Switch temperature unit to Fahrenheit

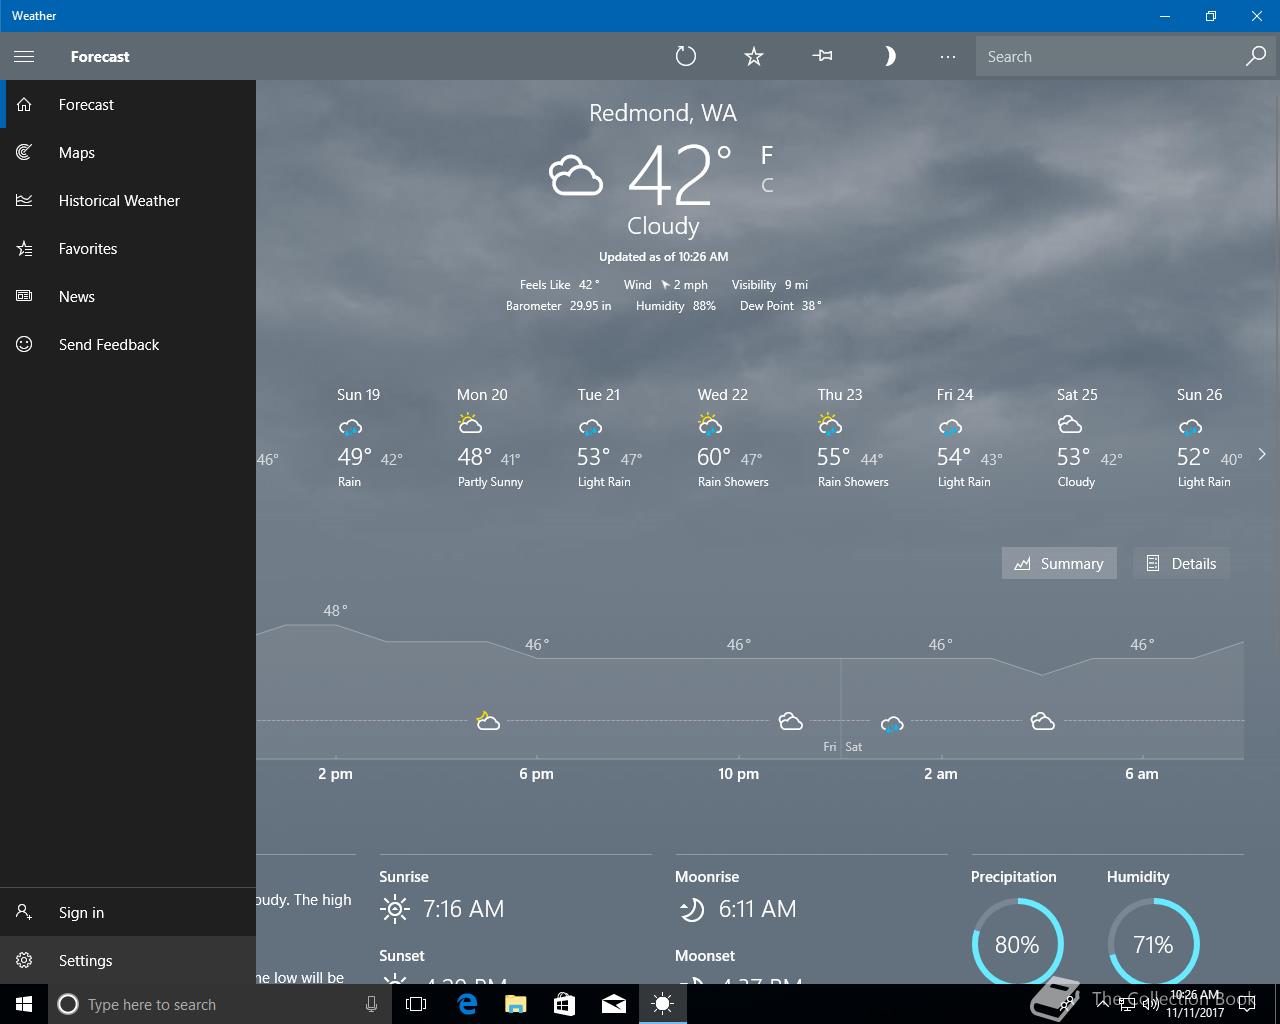[767, 155]
